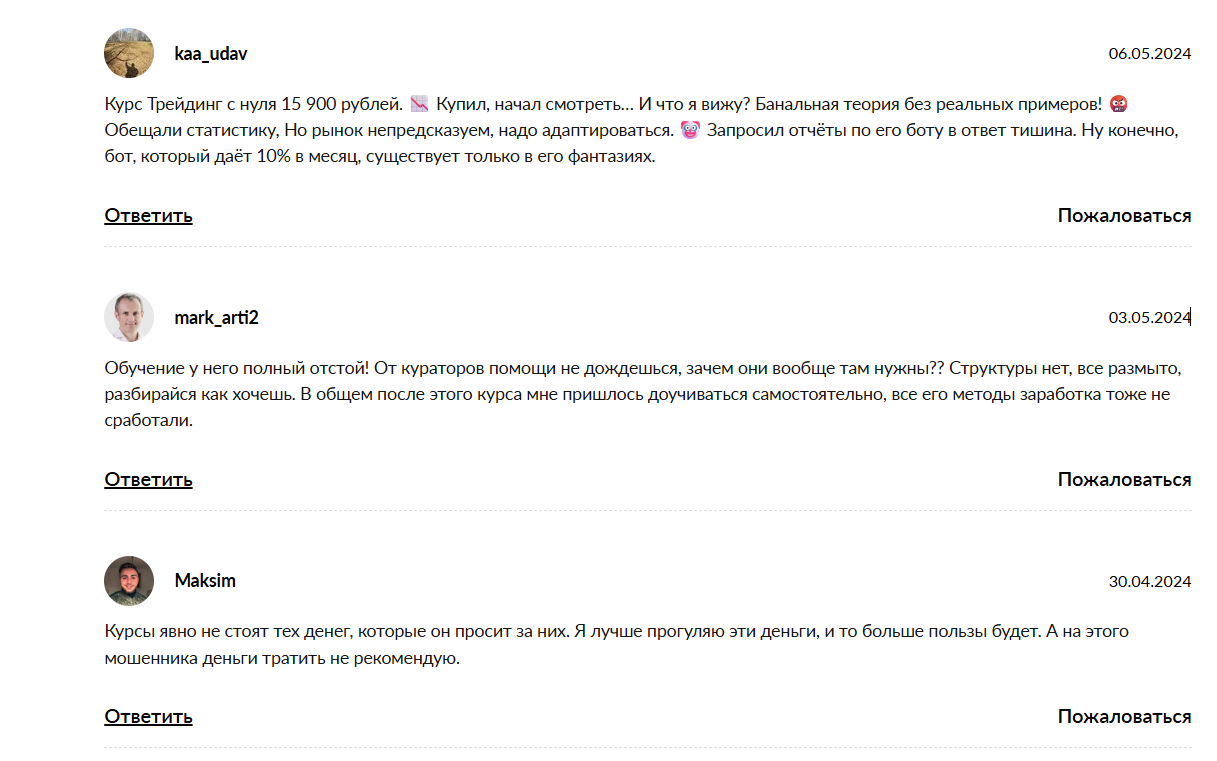Click the clown emoji in kaa_udav's comment
1217x761 pixels.
(689, 130)
